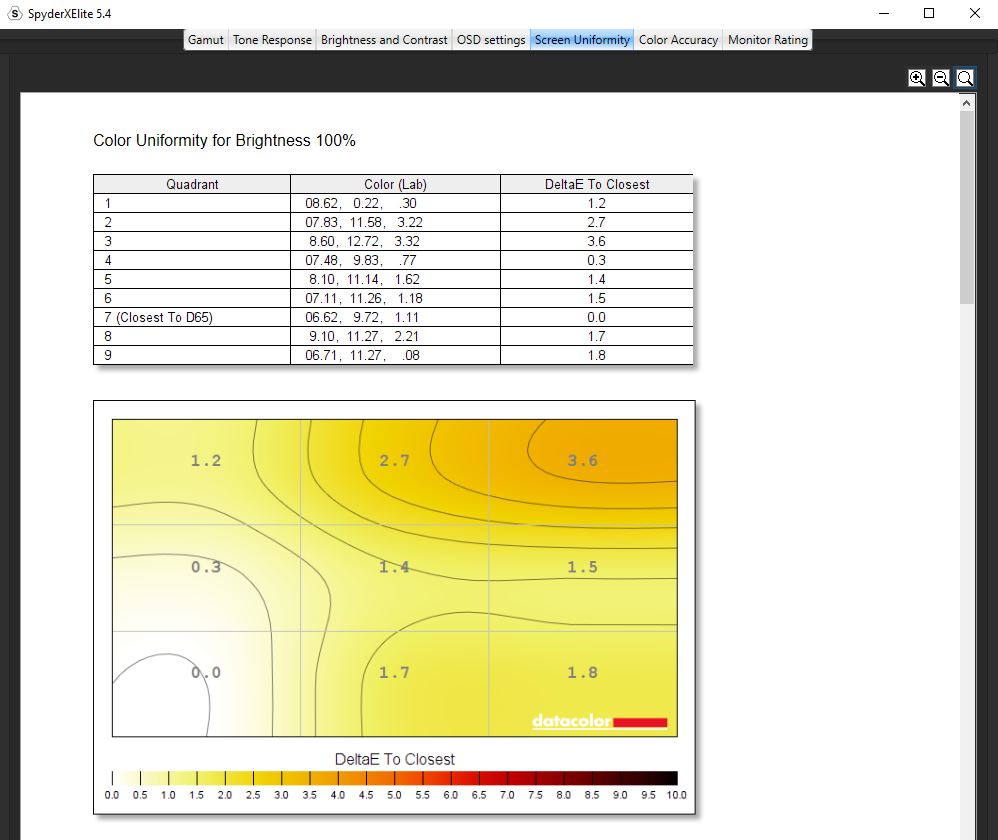This screenshot has height=840, width=998.
Task: Click the zoom in magnifier icon
Action: (916, 78)
